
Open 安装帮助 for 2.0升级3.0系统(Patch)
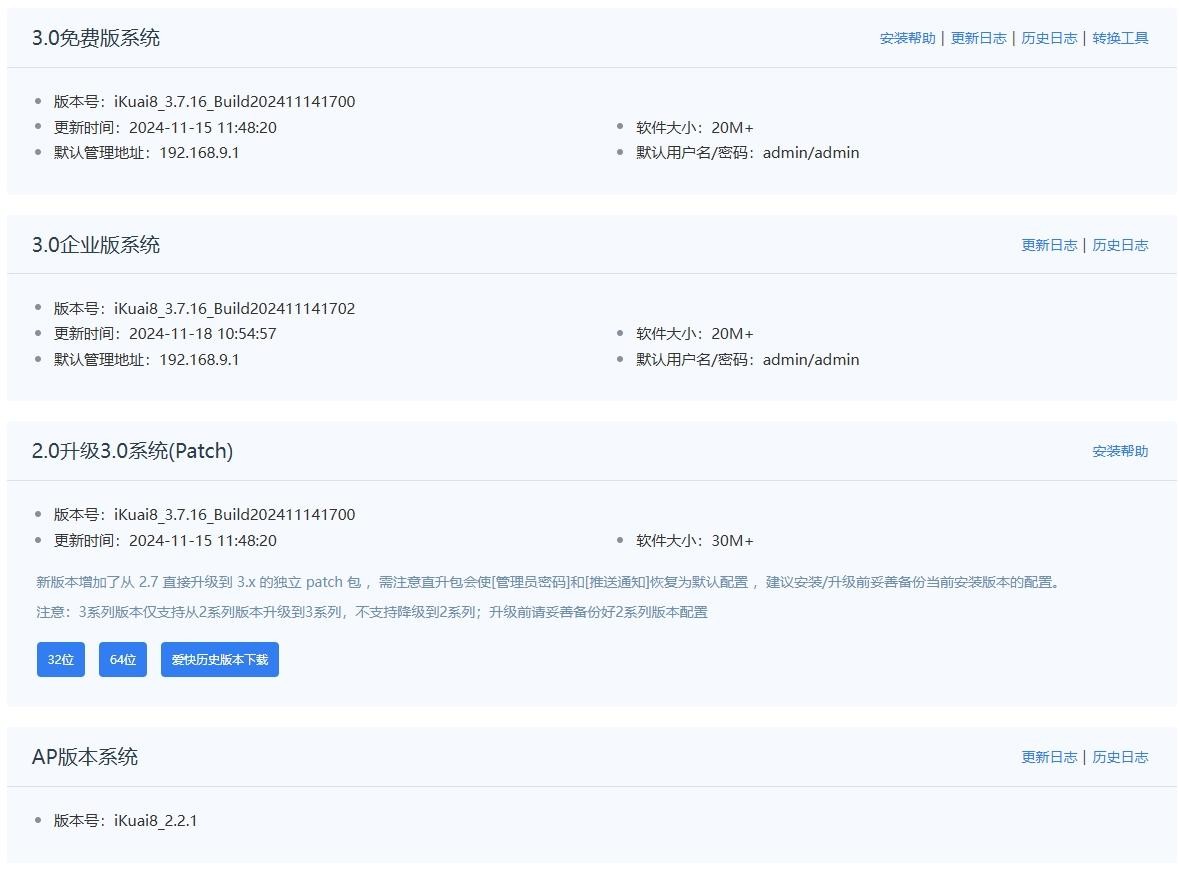click(x=1120, y=451)
